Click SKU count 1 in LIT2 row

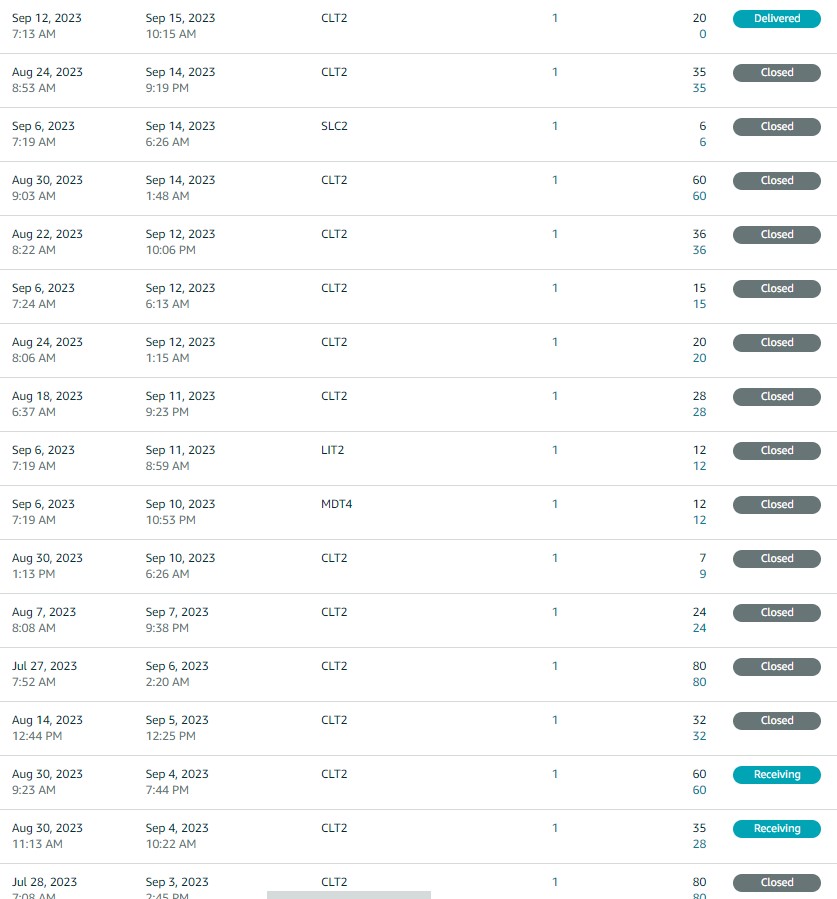point(554,450)
